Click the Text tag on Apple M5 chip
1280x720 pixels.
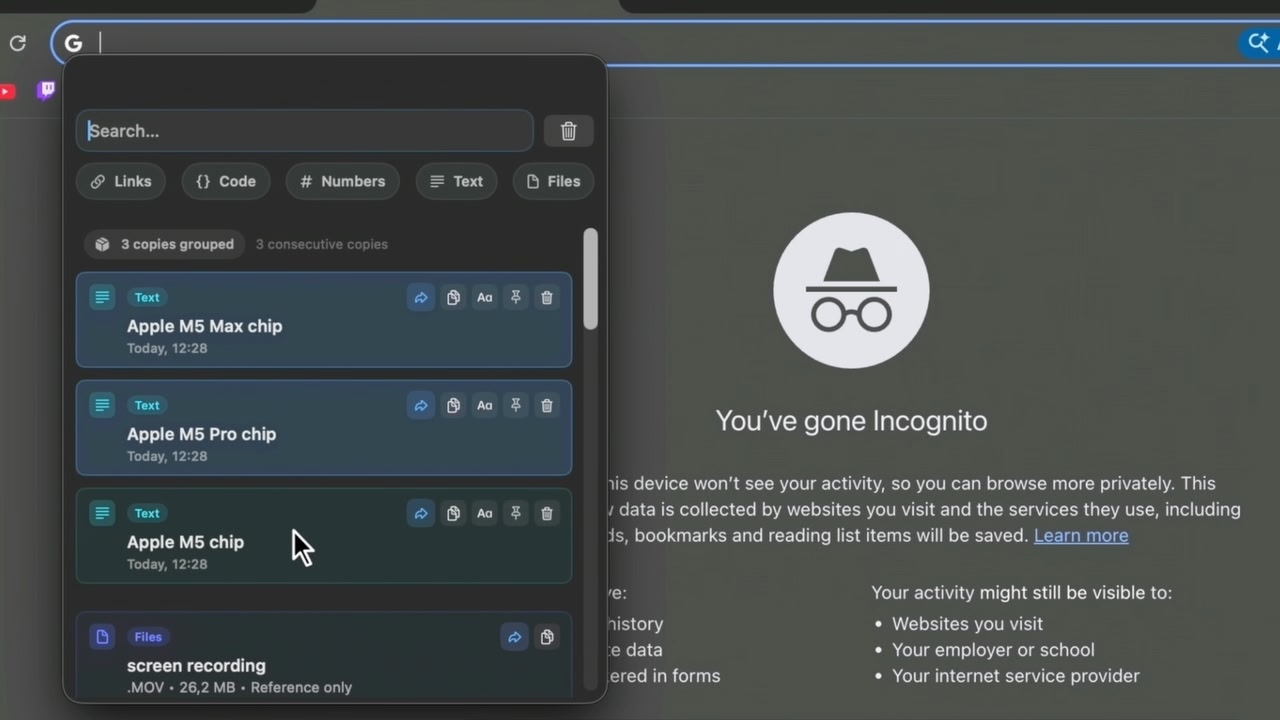tap(147, 514)
